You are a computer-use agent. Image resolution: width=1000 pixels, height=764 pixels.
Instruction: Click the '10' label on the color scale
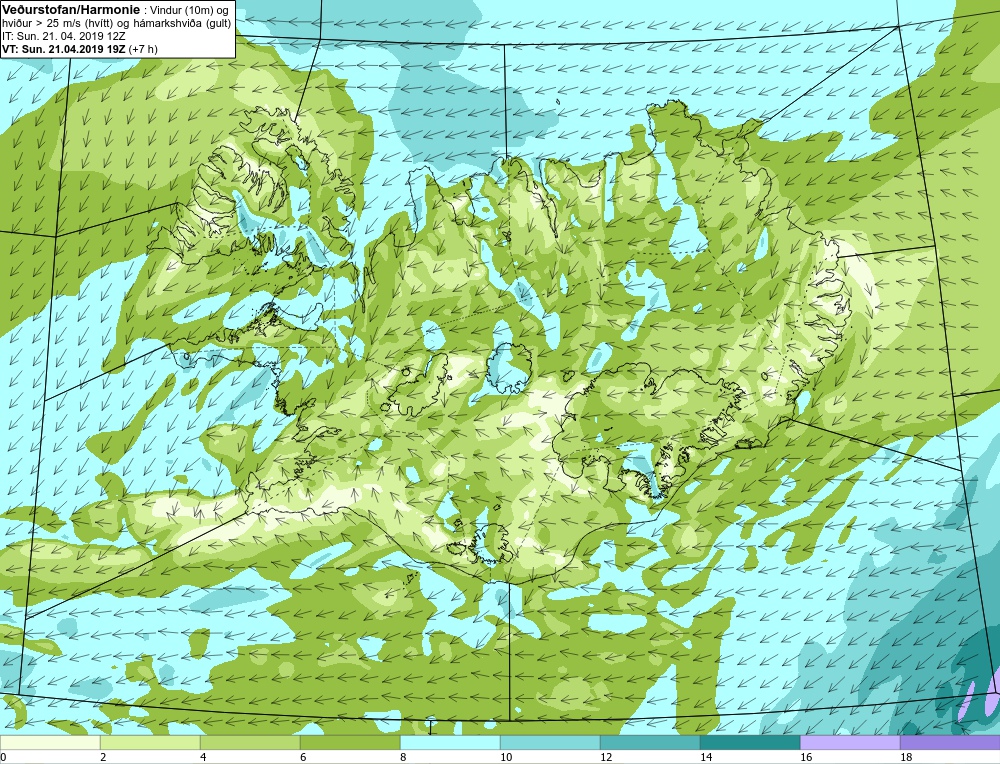506,758
